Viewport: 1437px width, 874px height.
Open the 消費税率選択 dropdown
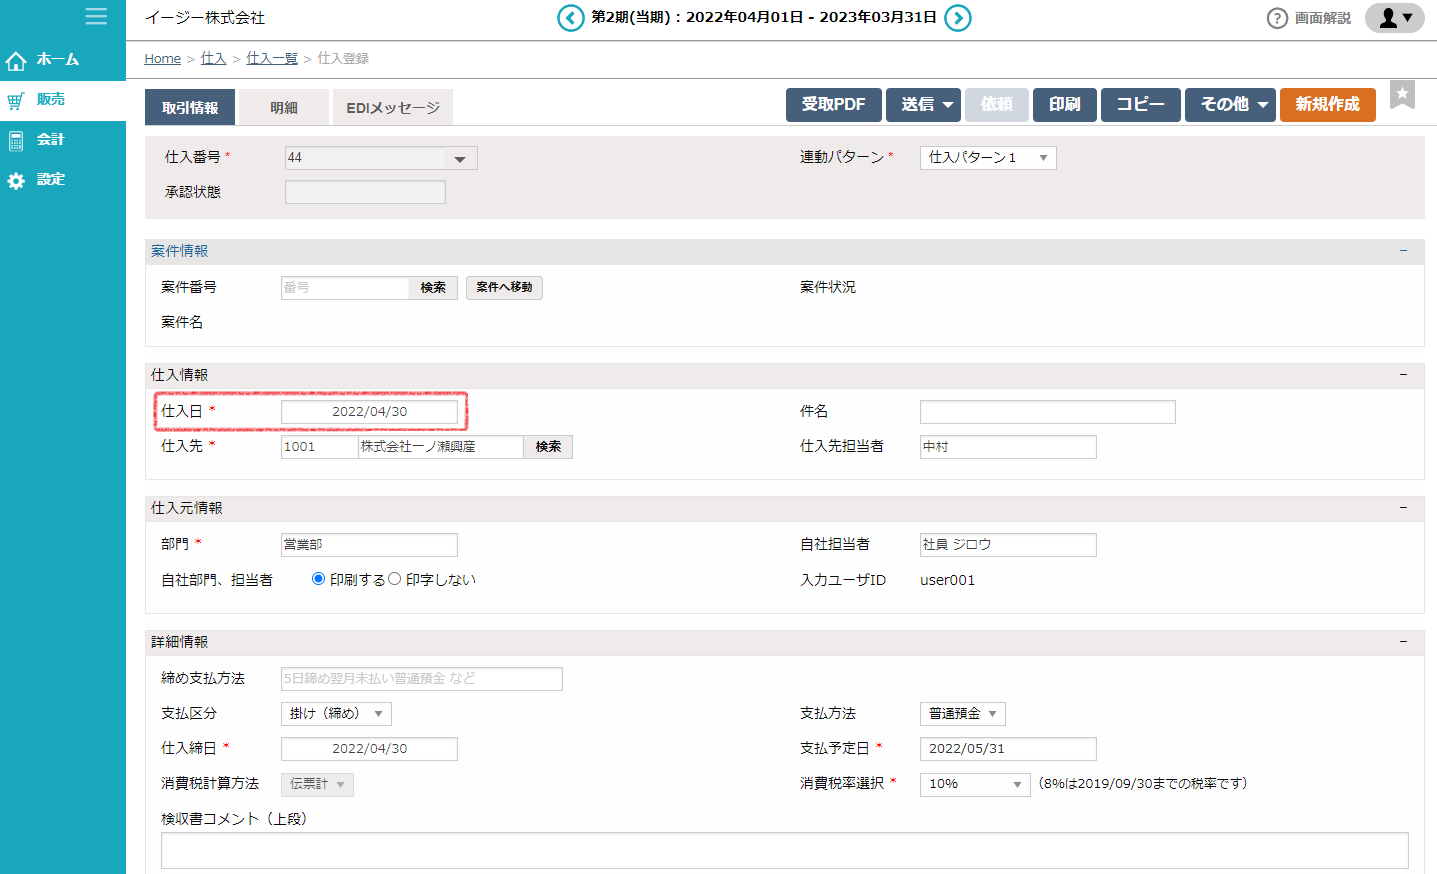pos(975,784)
